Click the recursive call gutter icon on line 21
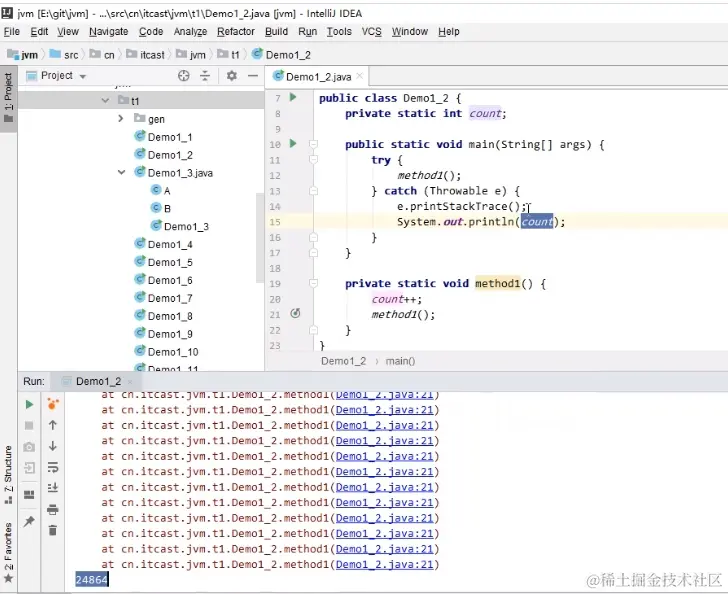Viewport: 728px width, 594px height. point(295,313)
